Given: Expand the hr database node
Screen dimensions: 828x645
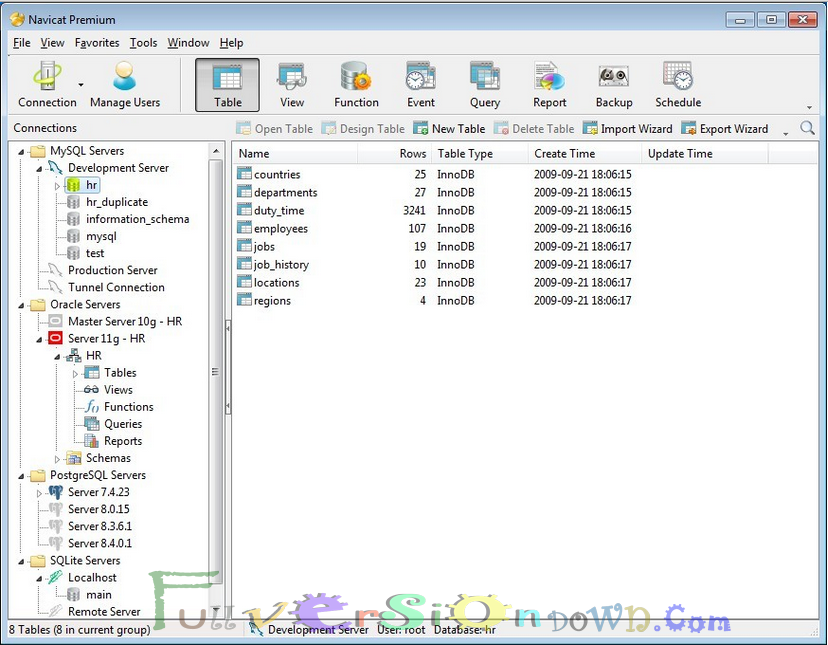Looking at the screenshot, I should (57, 186).
